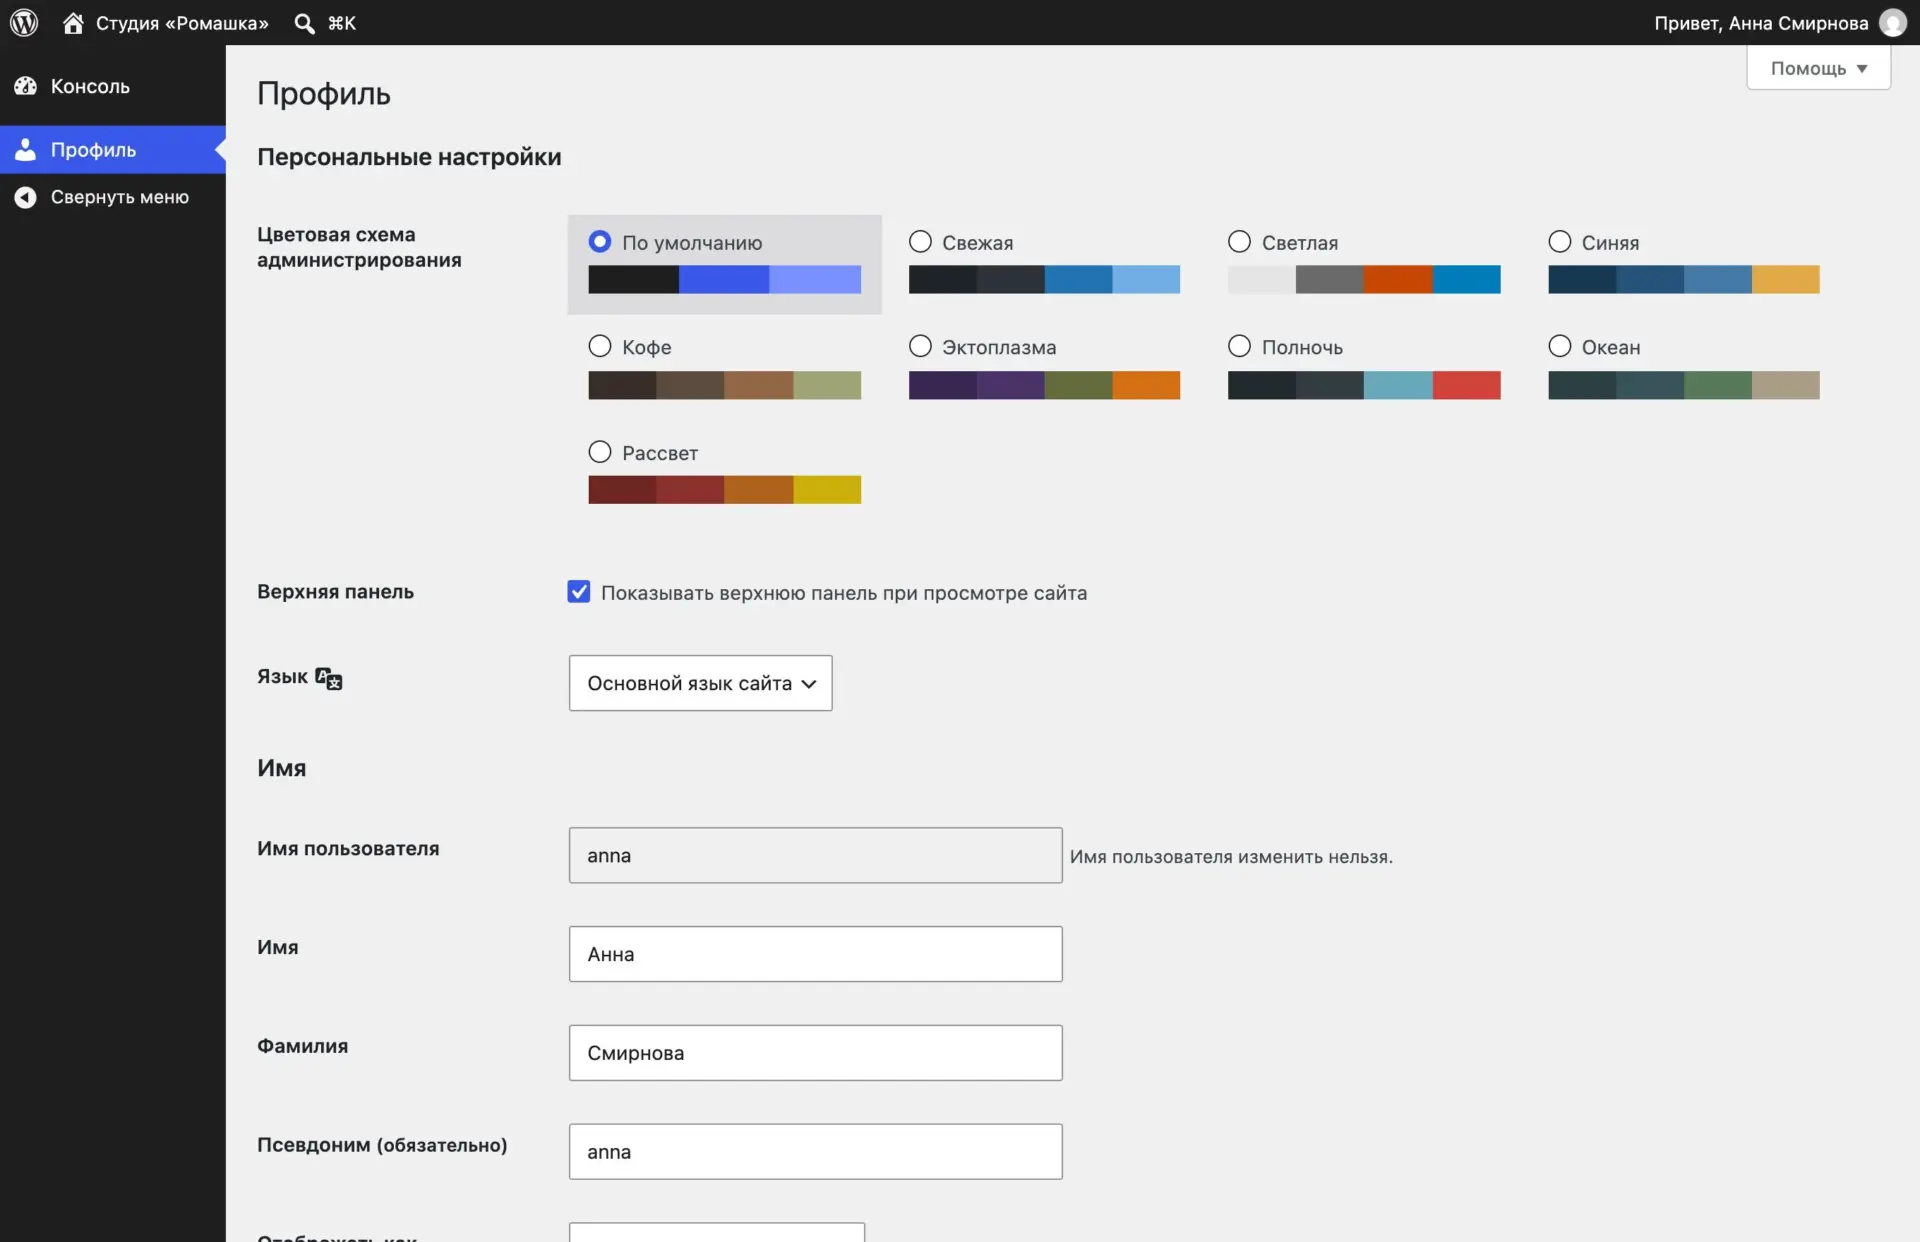Click the Фамилия field containing Смирнова
The image size is (1920, 1242).
click(x=815, y=1053)
